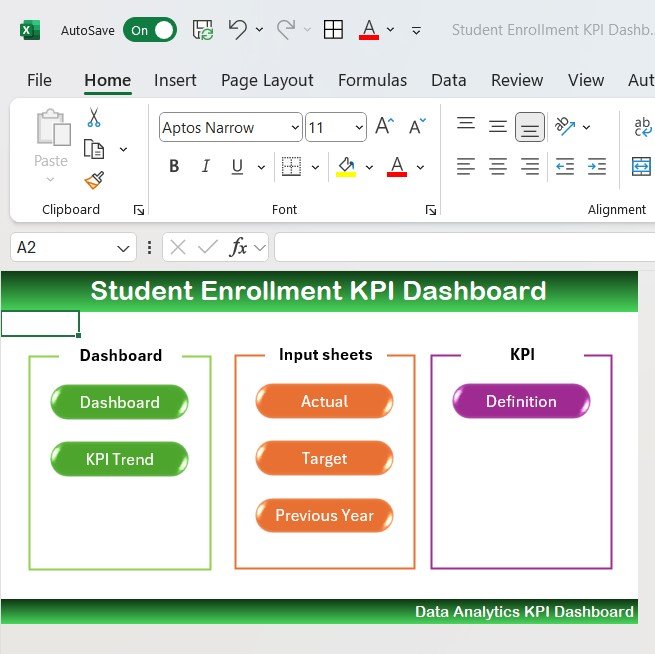Go to the Formulas tab
This screenshot has height=654, width=655.
(373, 80)
